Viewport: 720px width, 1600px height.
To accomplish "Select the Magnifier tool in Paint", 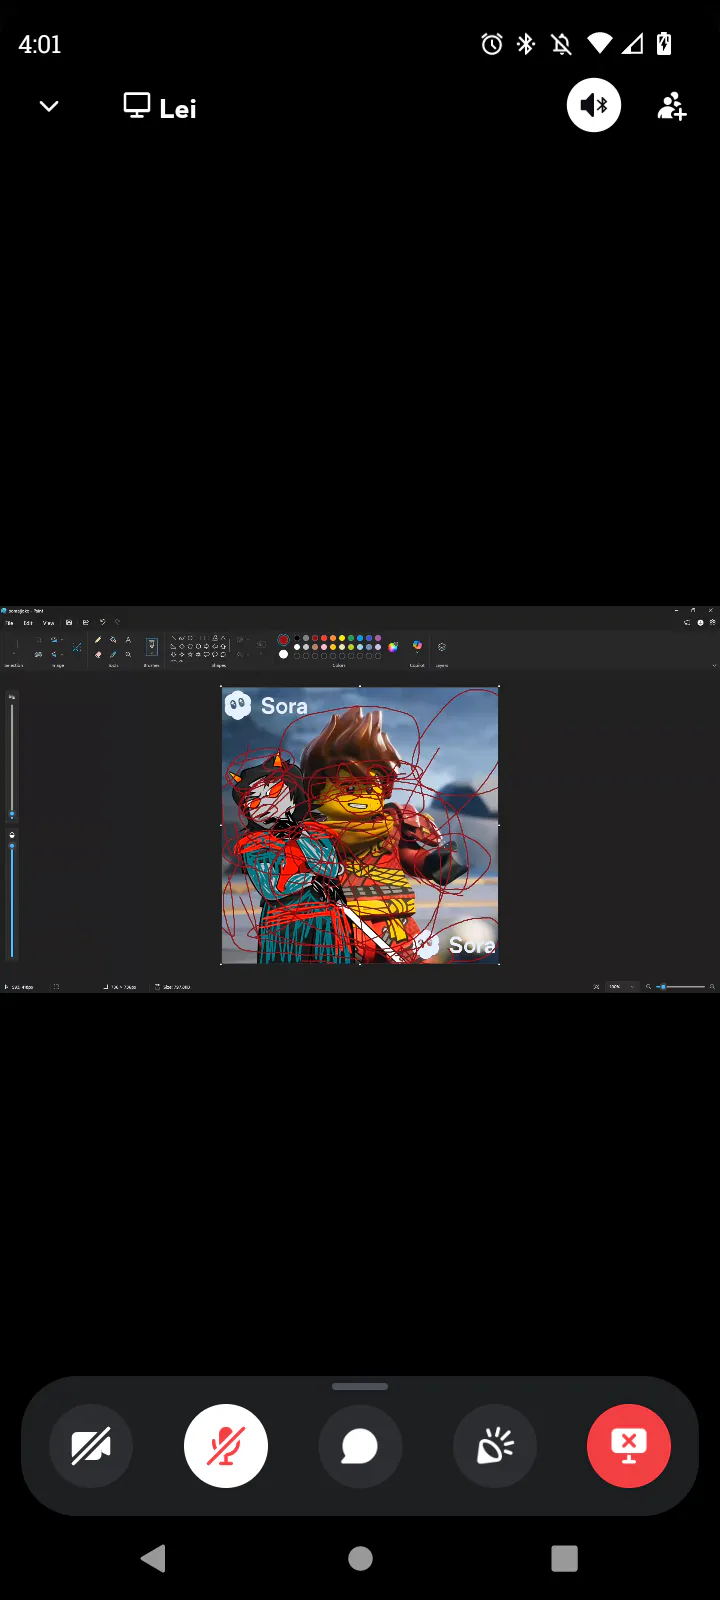I will coord(128,654).
